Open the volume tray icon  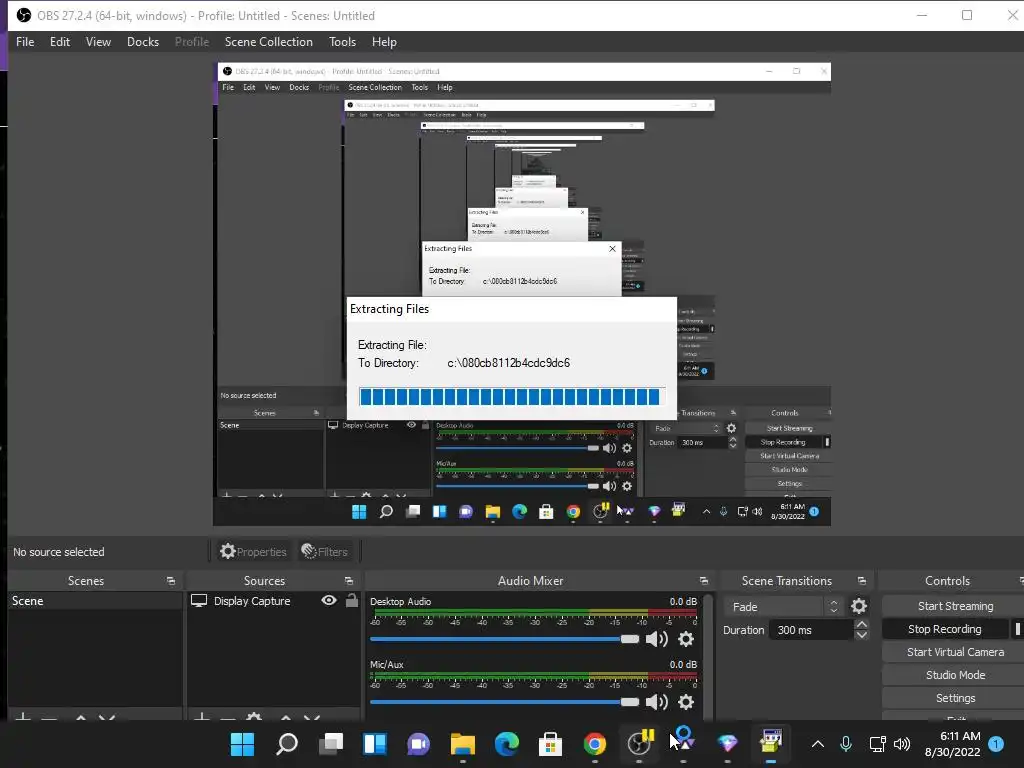tap(902, 744)
